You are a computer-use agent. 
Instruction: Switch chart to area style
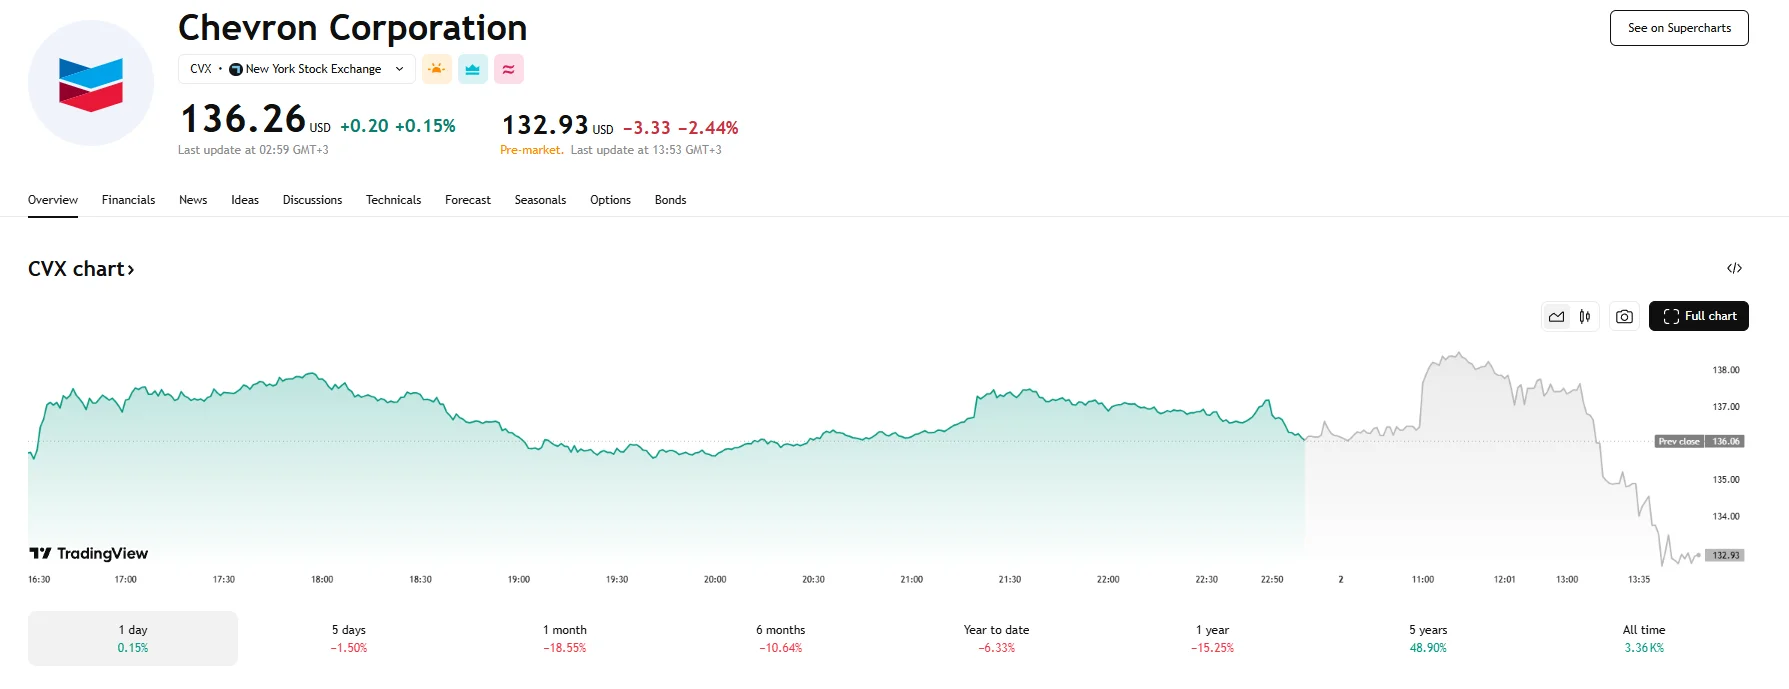[x=1557, y=316]
